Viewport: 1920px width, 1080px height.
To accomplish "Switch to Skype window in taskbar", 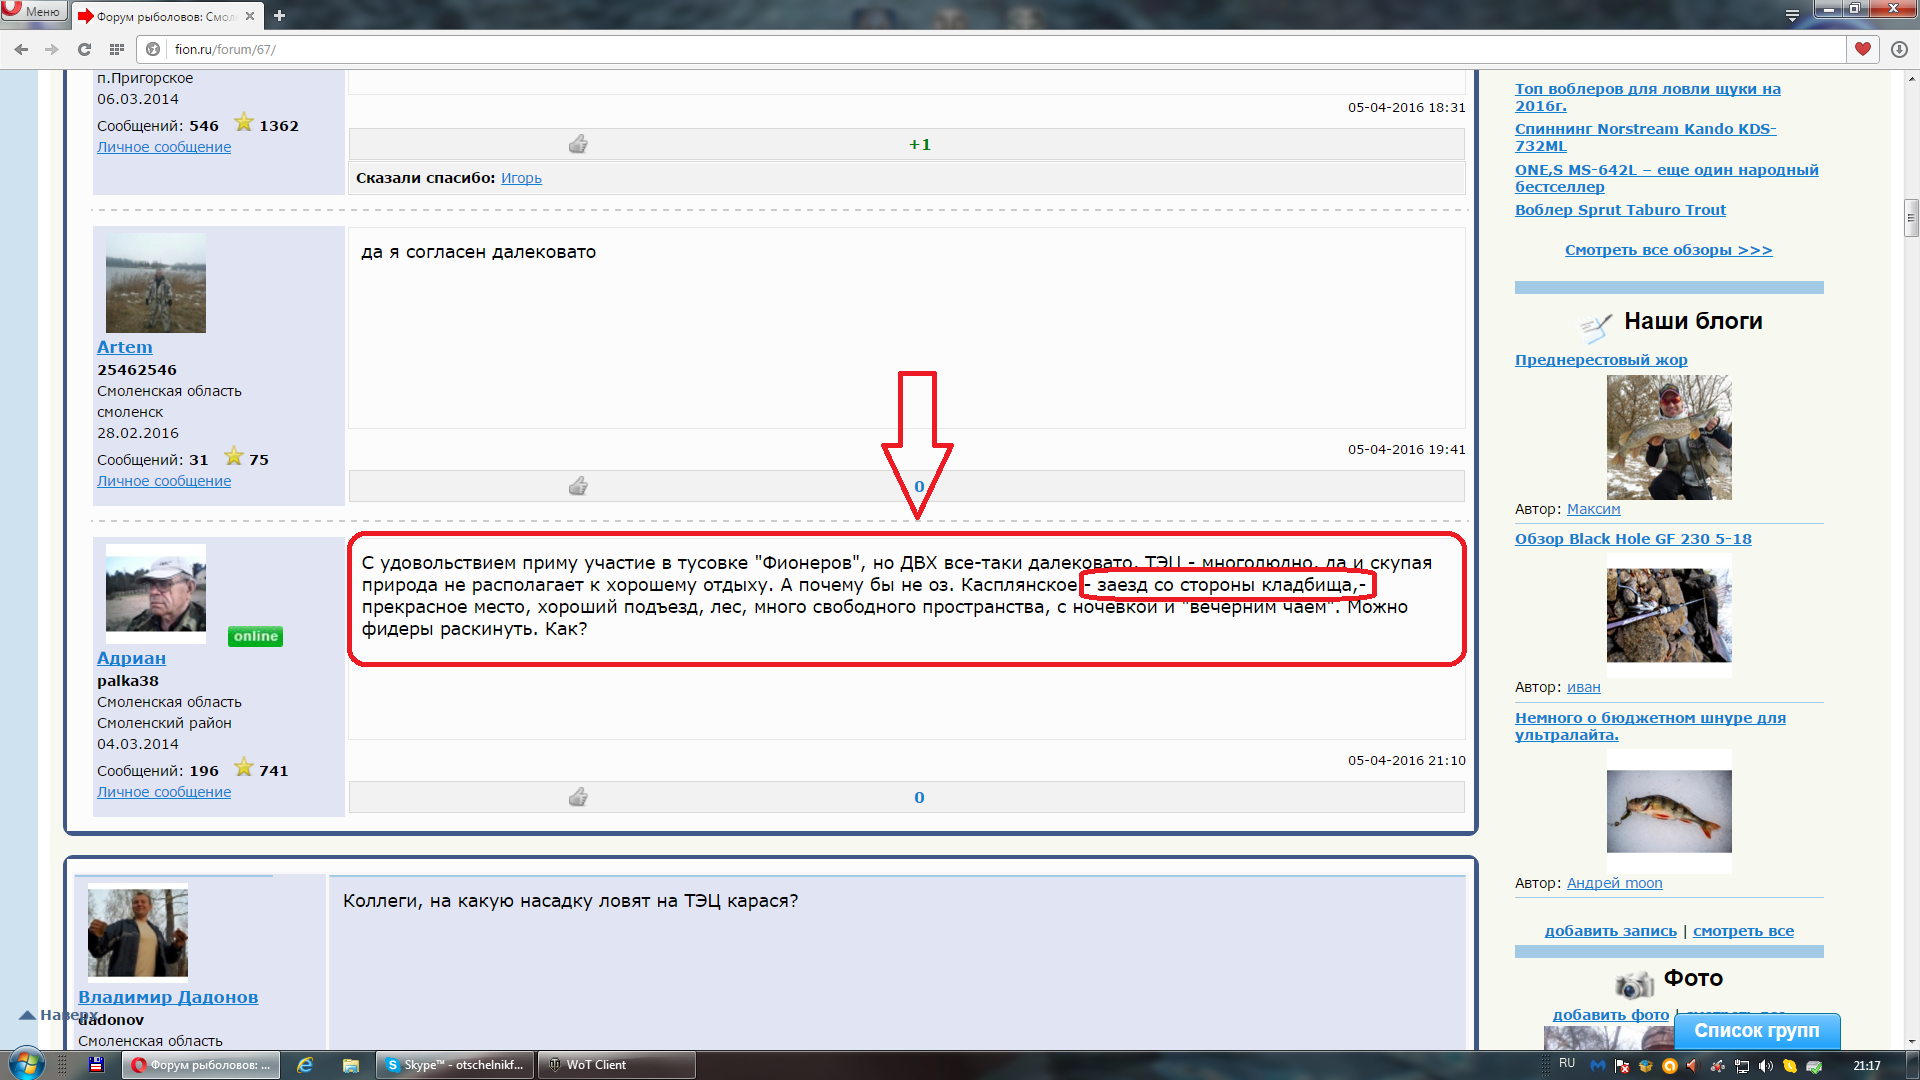I will click(x=455, y=1065).
